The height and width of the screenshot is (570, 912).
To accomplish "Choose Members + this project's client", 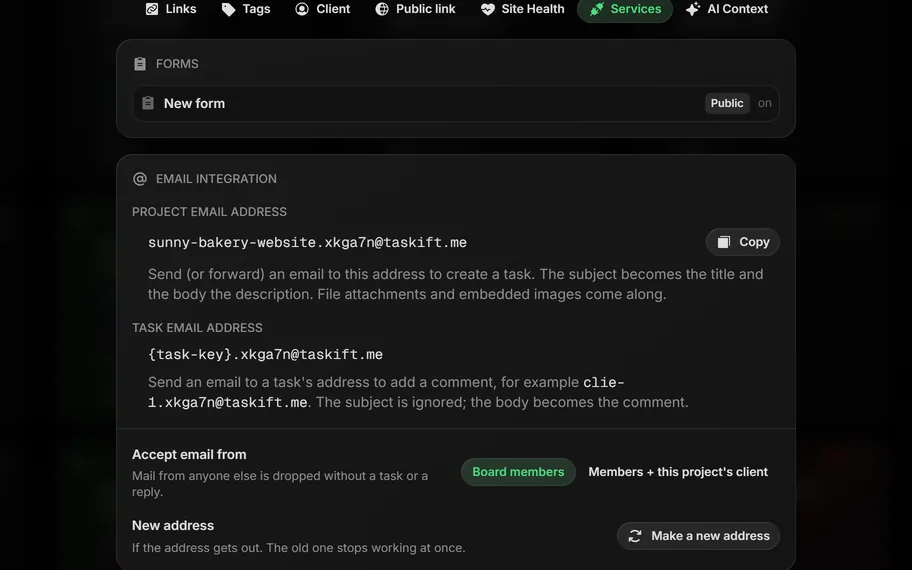I will coord(678,472).
